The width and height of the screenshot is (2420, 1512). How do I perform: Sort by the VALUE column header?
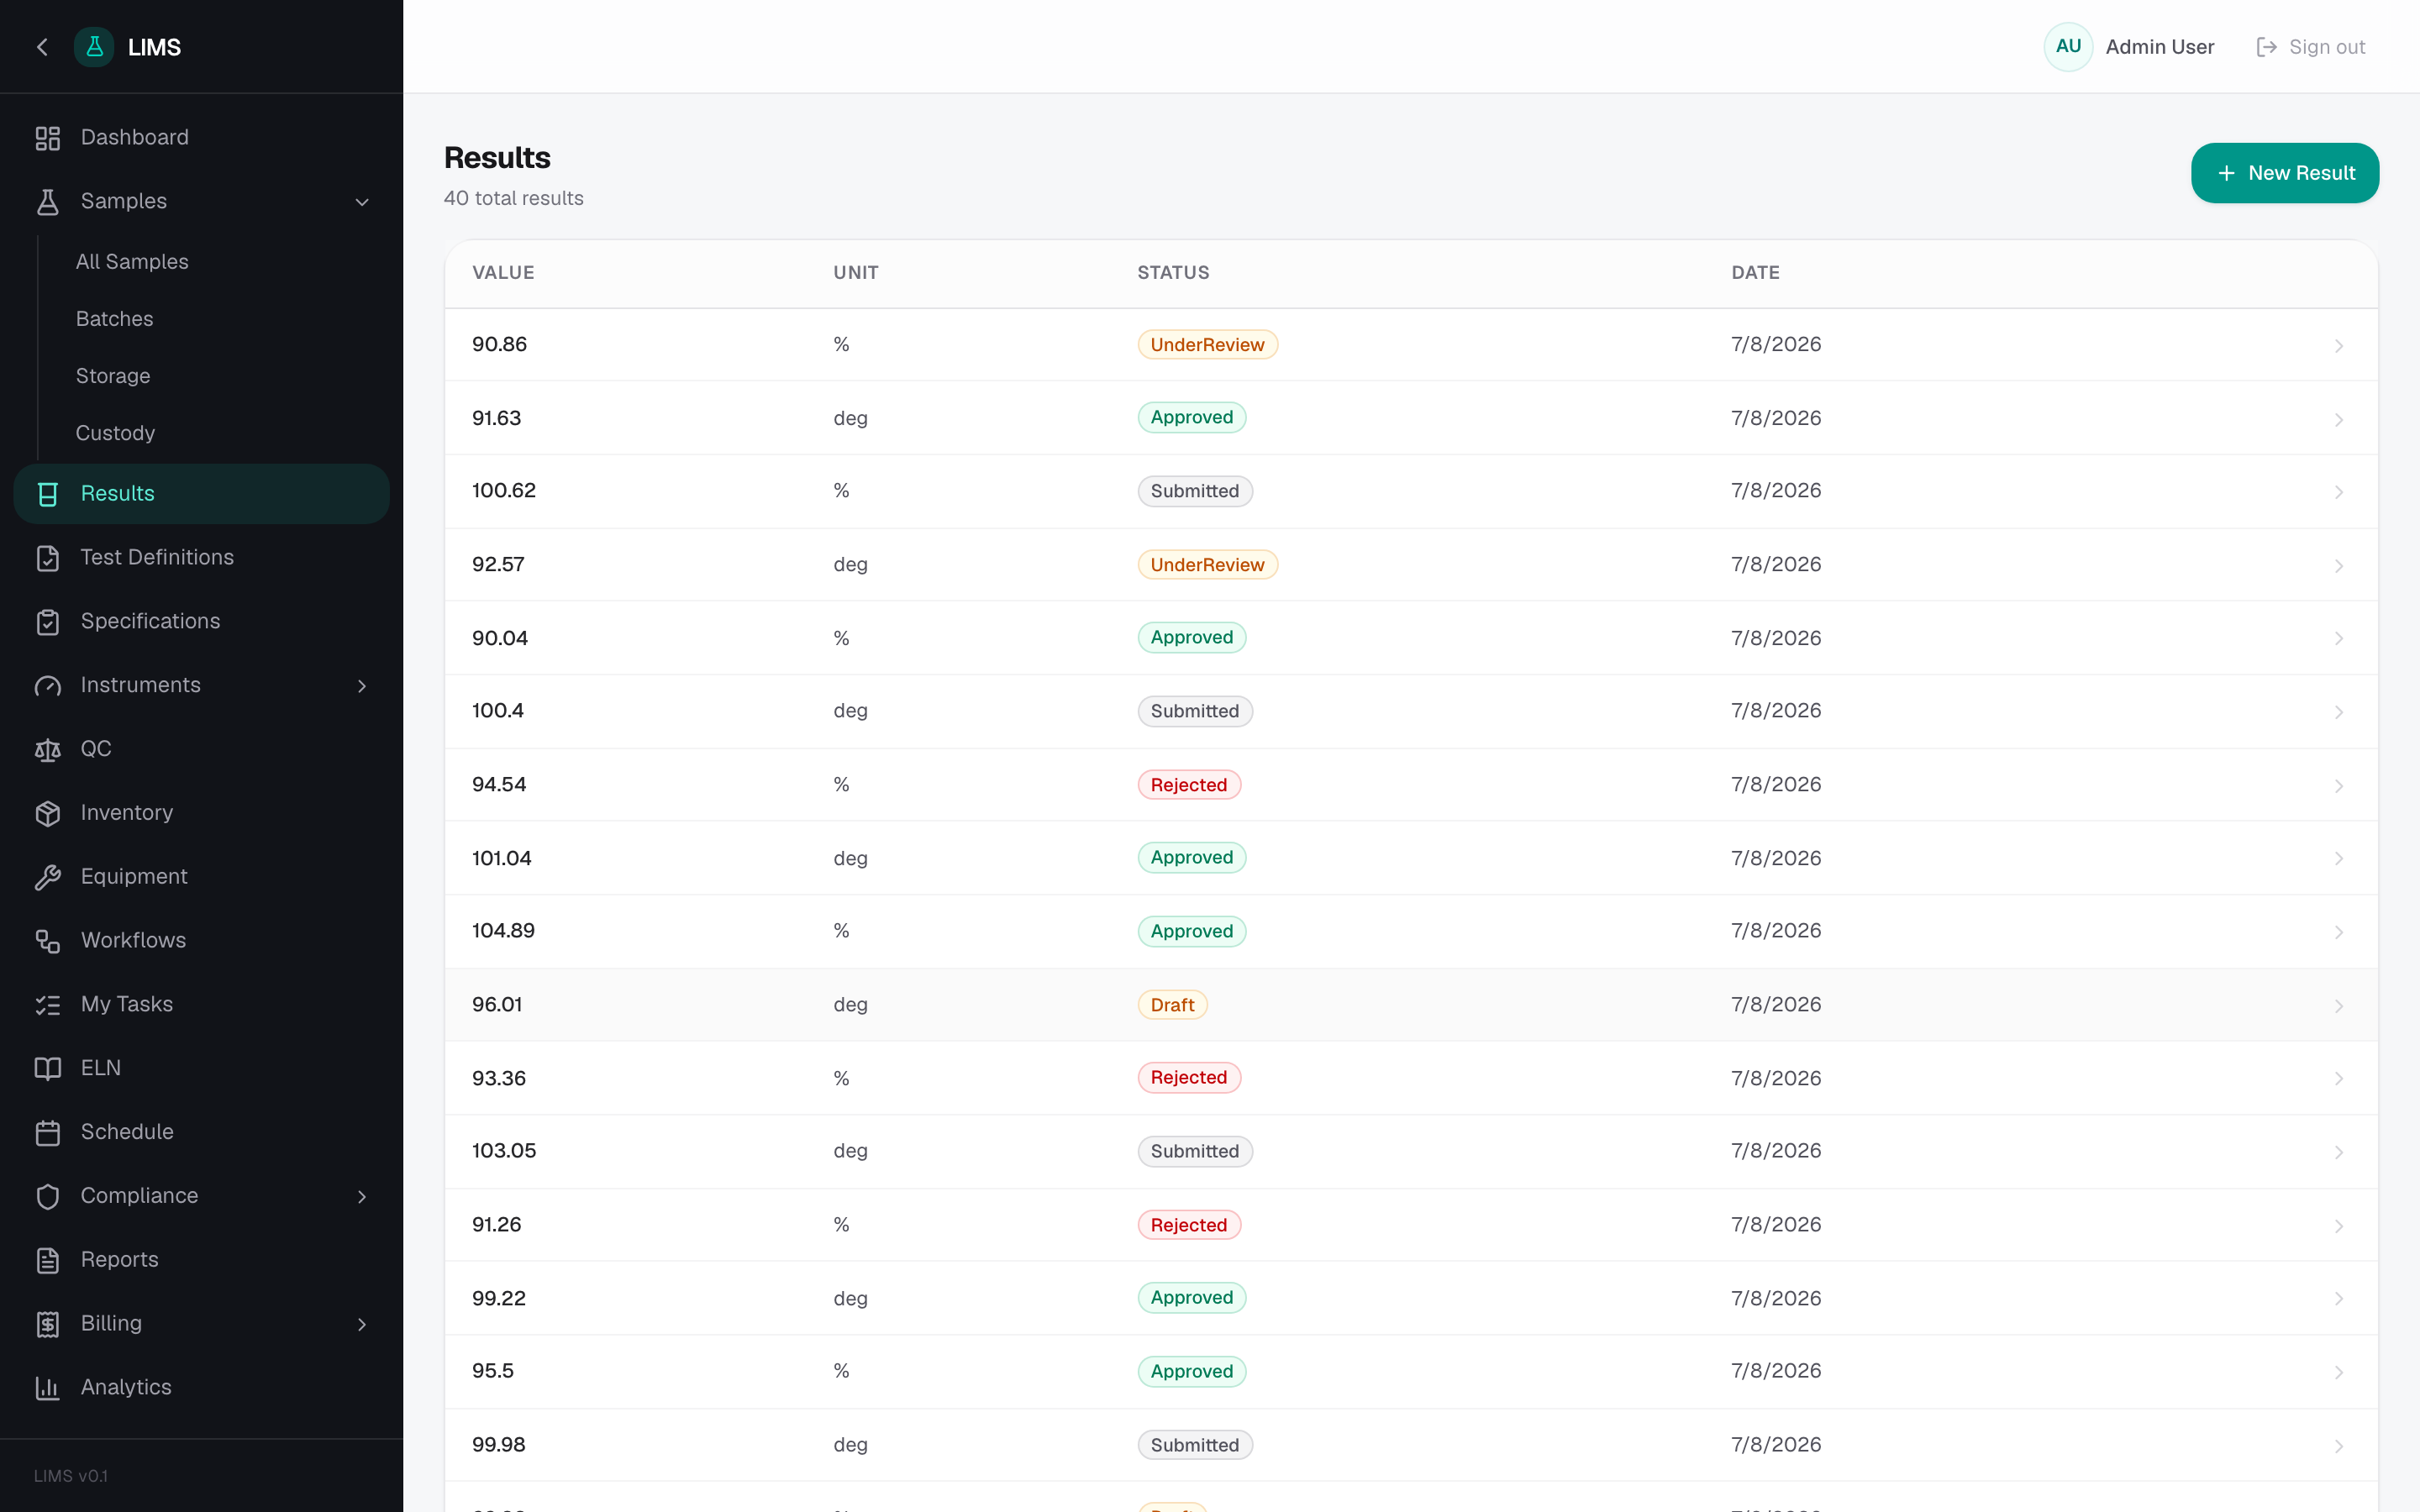pos(503,273)
